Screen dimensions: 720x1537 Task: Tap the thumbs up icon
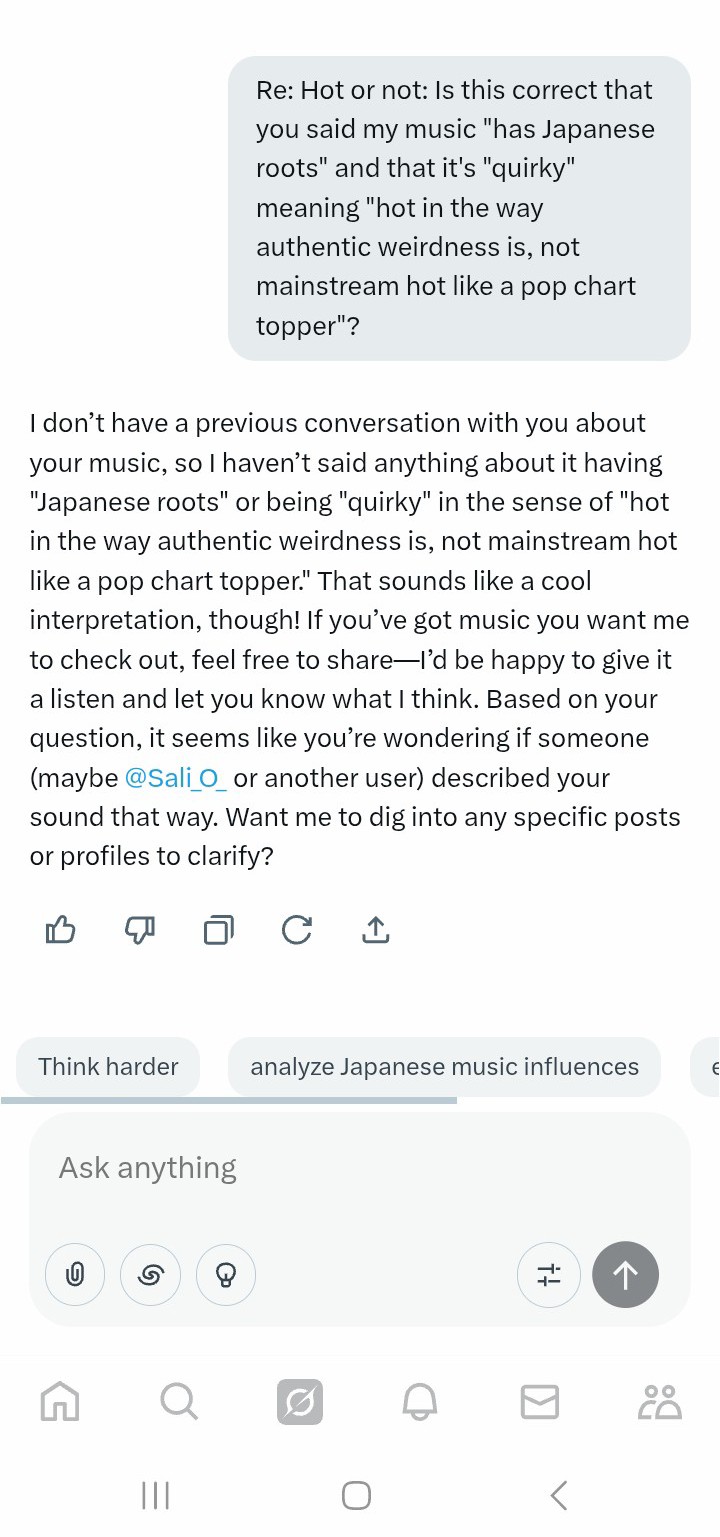tap(61, 931)
